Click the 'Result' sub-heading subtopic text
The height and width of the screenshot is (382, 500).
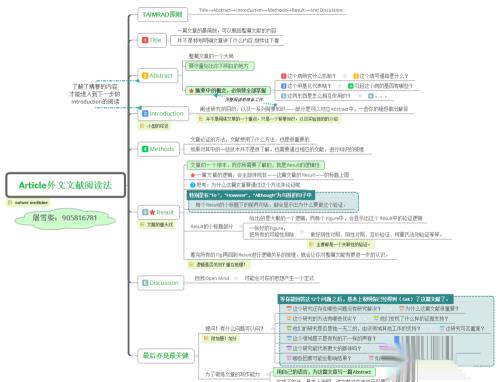click(211, 226)
